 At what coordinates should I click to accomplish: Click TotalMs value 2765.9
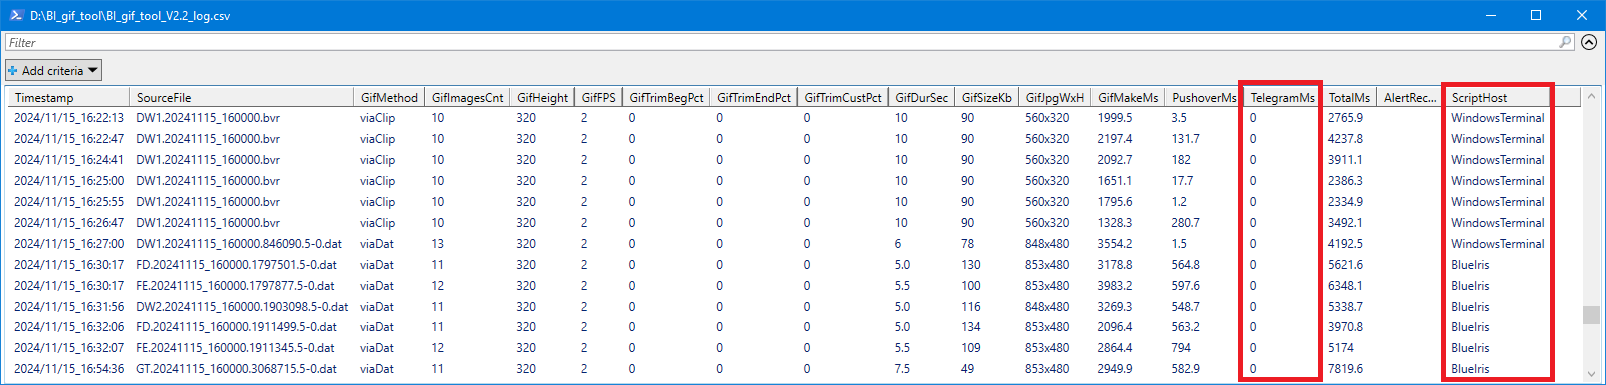pyautogui.click(x=1345, y=117)
